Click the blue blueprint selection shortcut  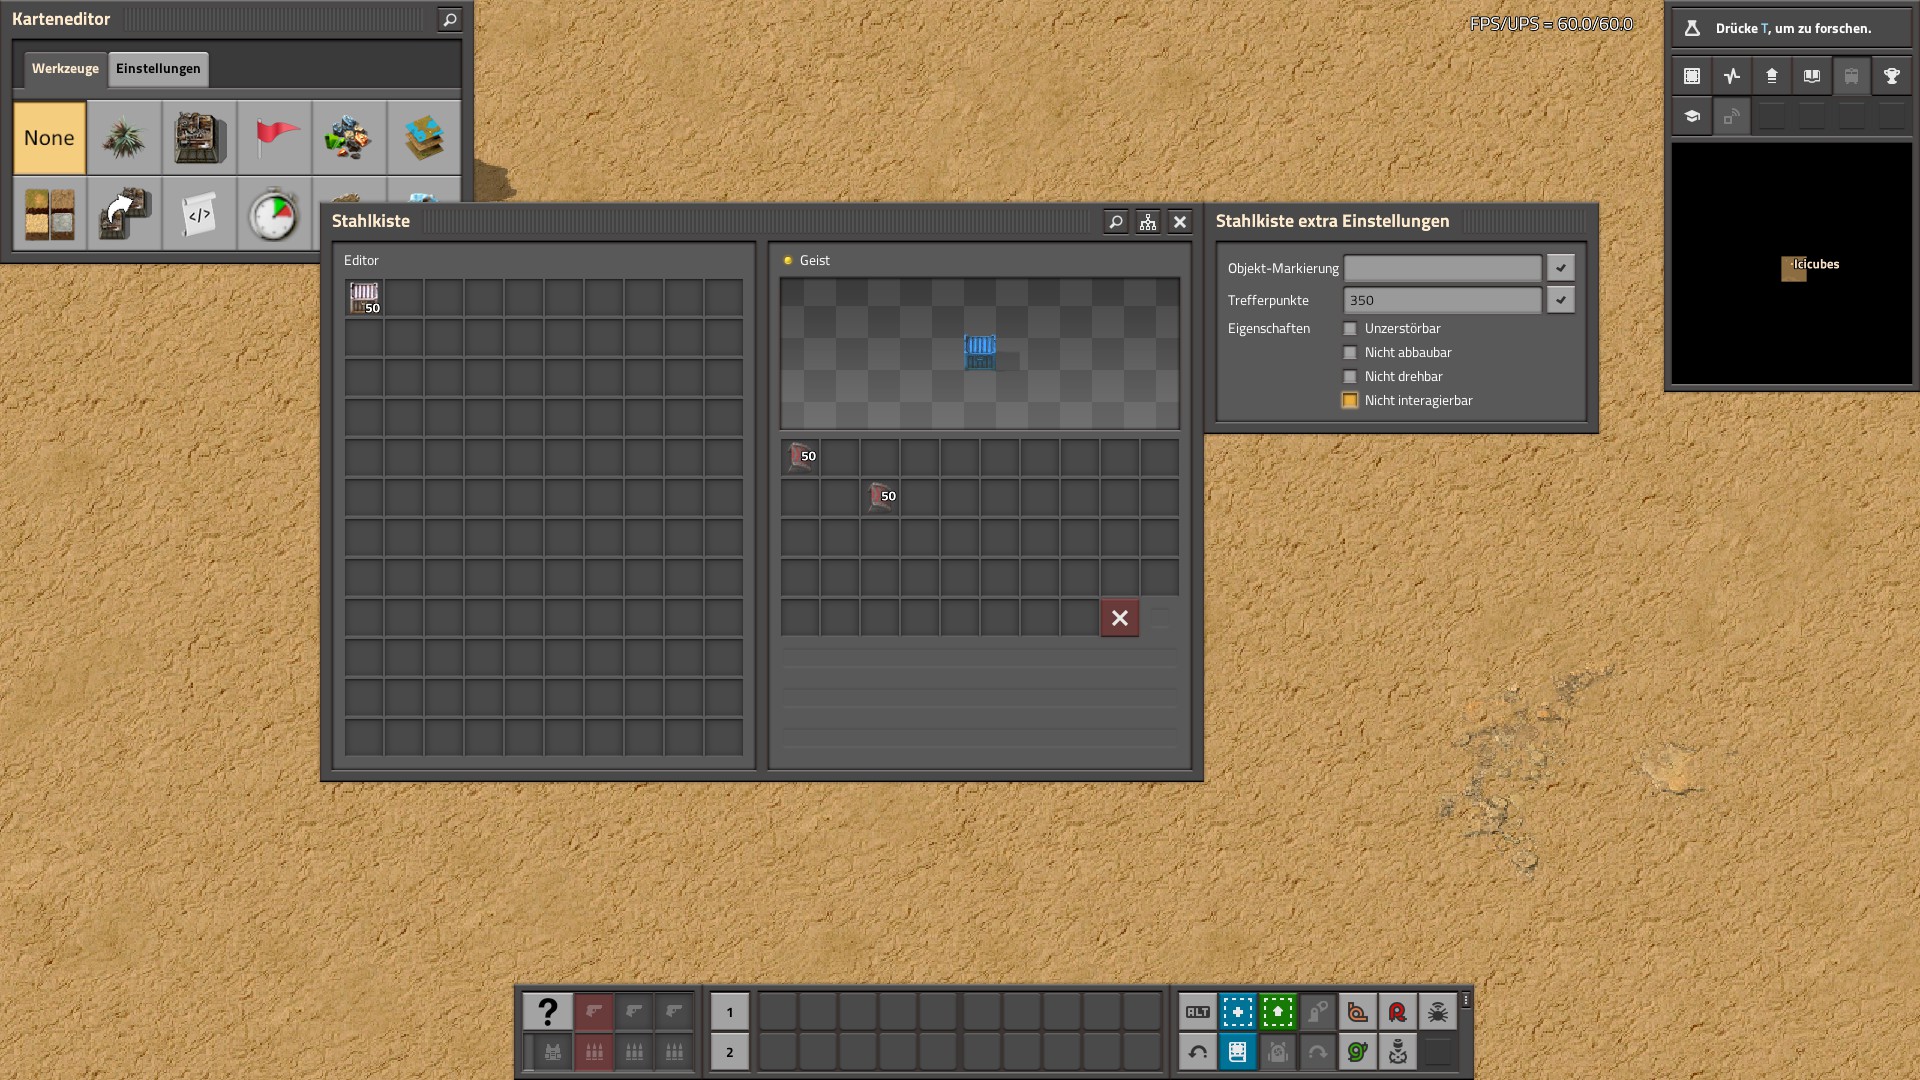1237,1012
